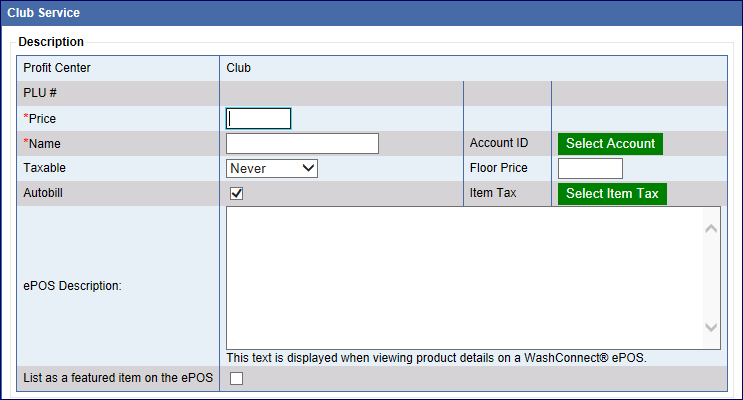Click the PLU # row label
The width and height of the screenshot is (743, 400).
pyautogui.click(x=41, y=94)
